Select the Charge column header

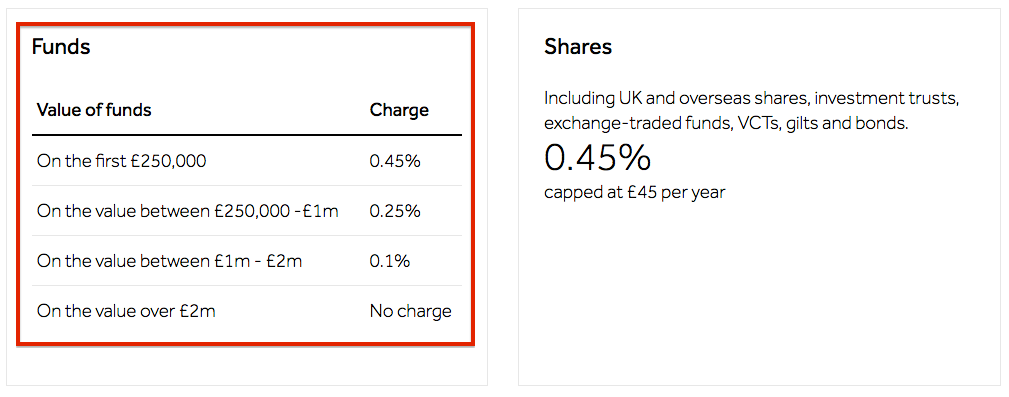click(x=399, y=110)
